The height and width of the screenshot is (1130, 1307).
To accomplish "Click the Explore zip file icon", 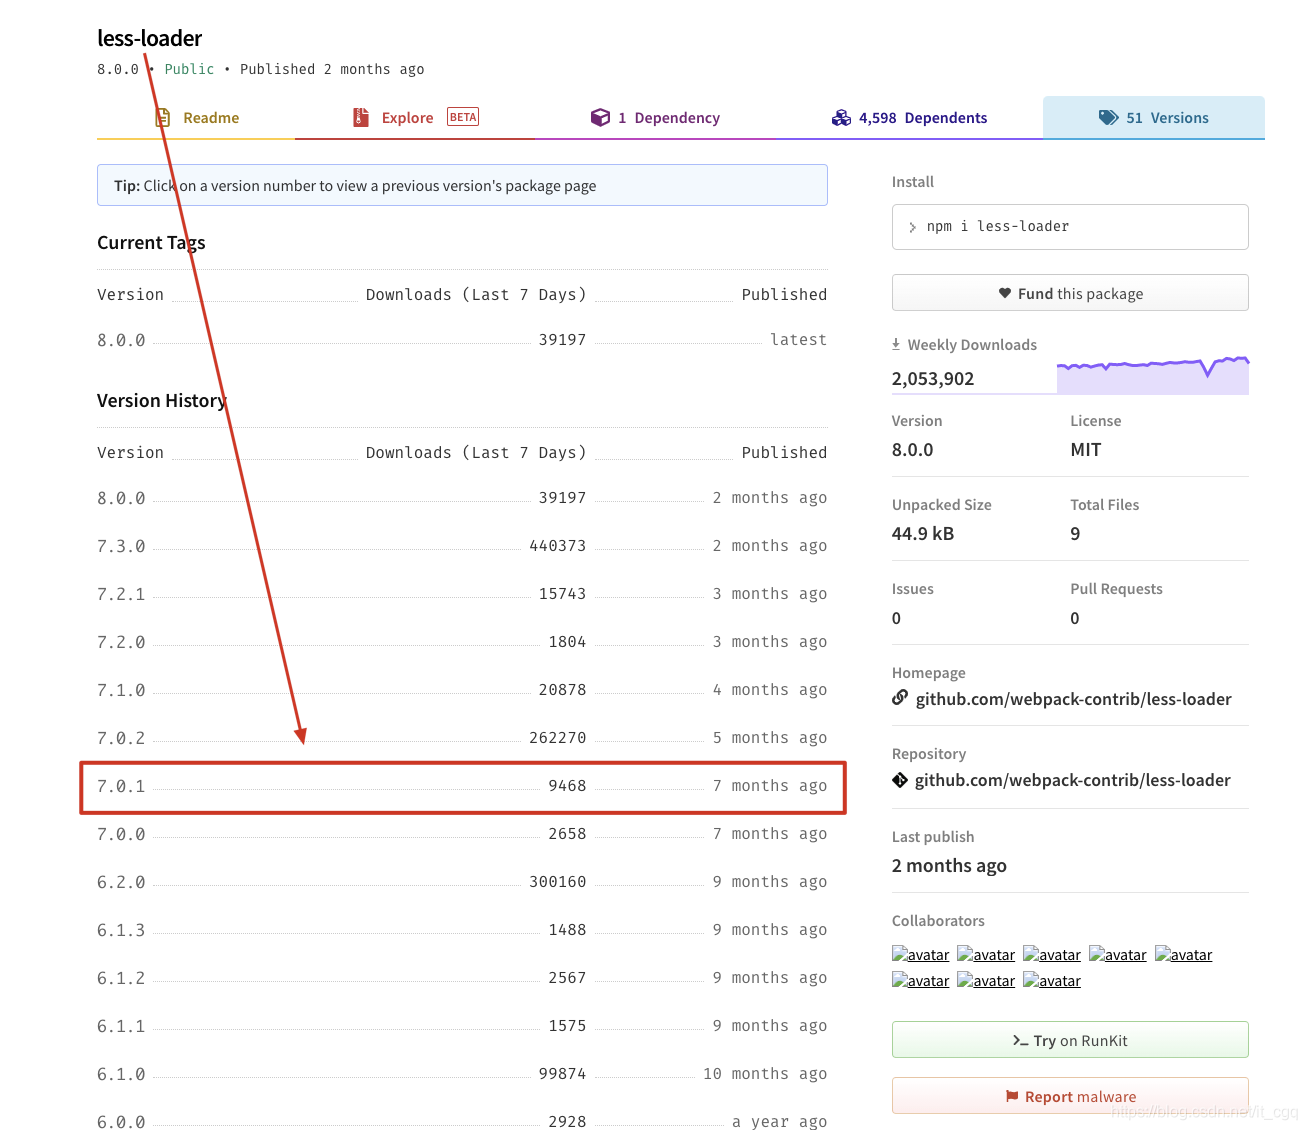I will tap(361, 118).
